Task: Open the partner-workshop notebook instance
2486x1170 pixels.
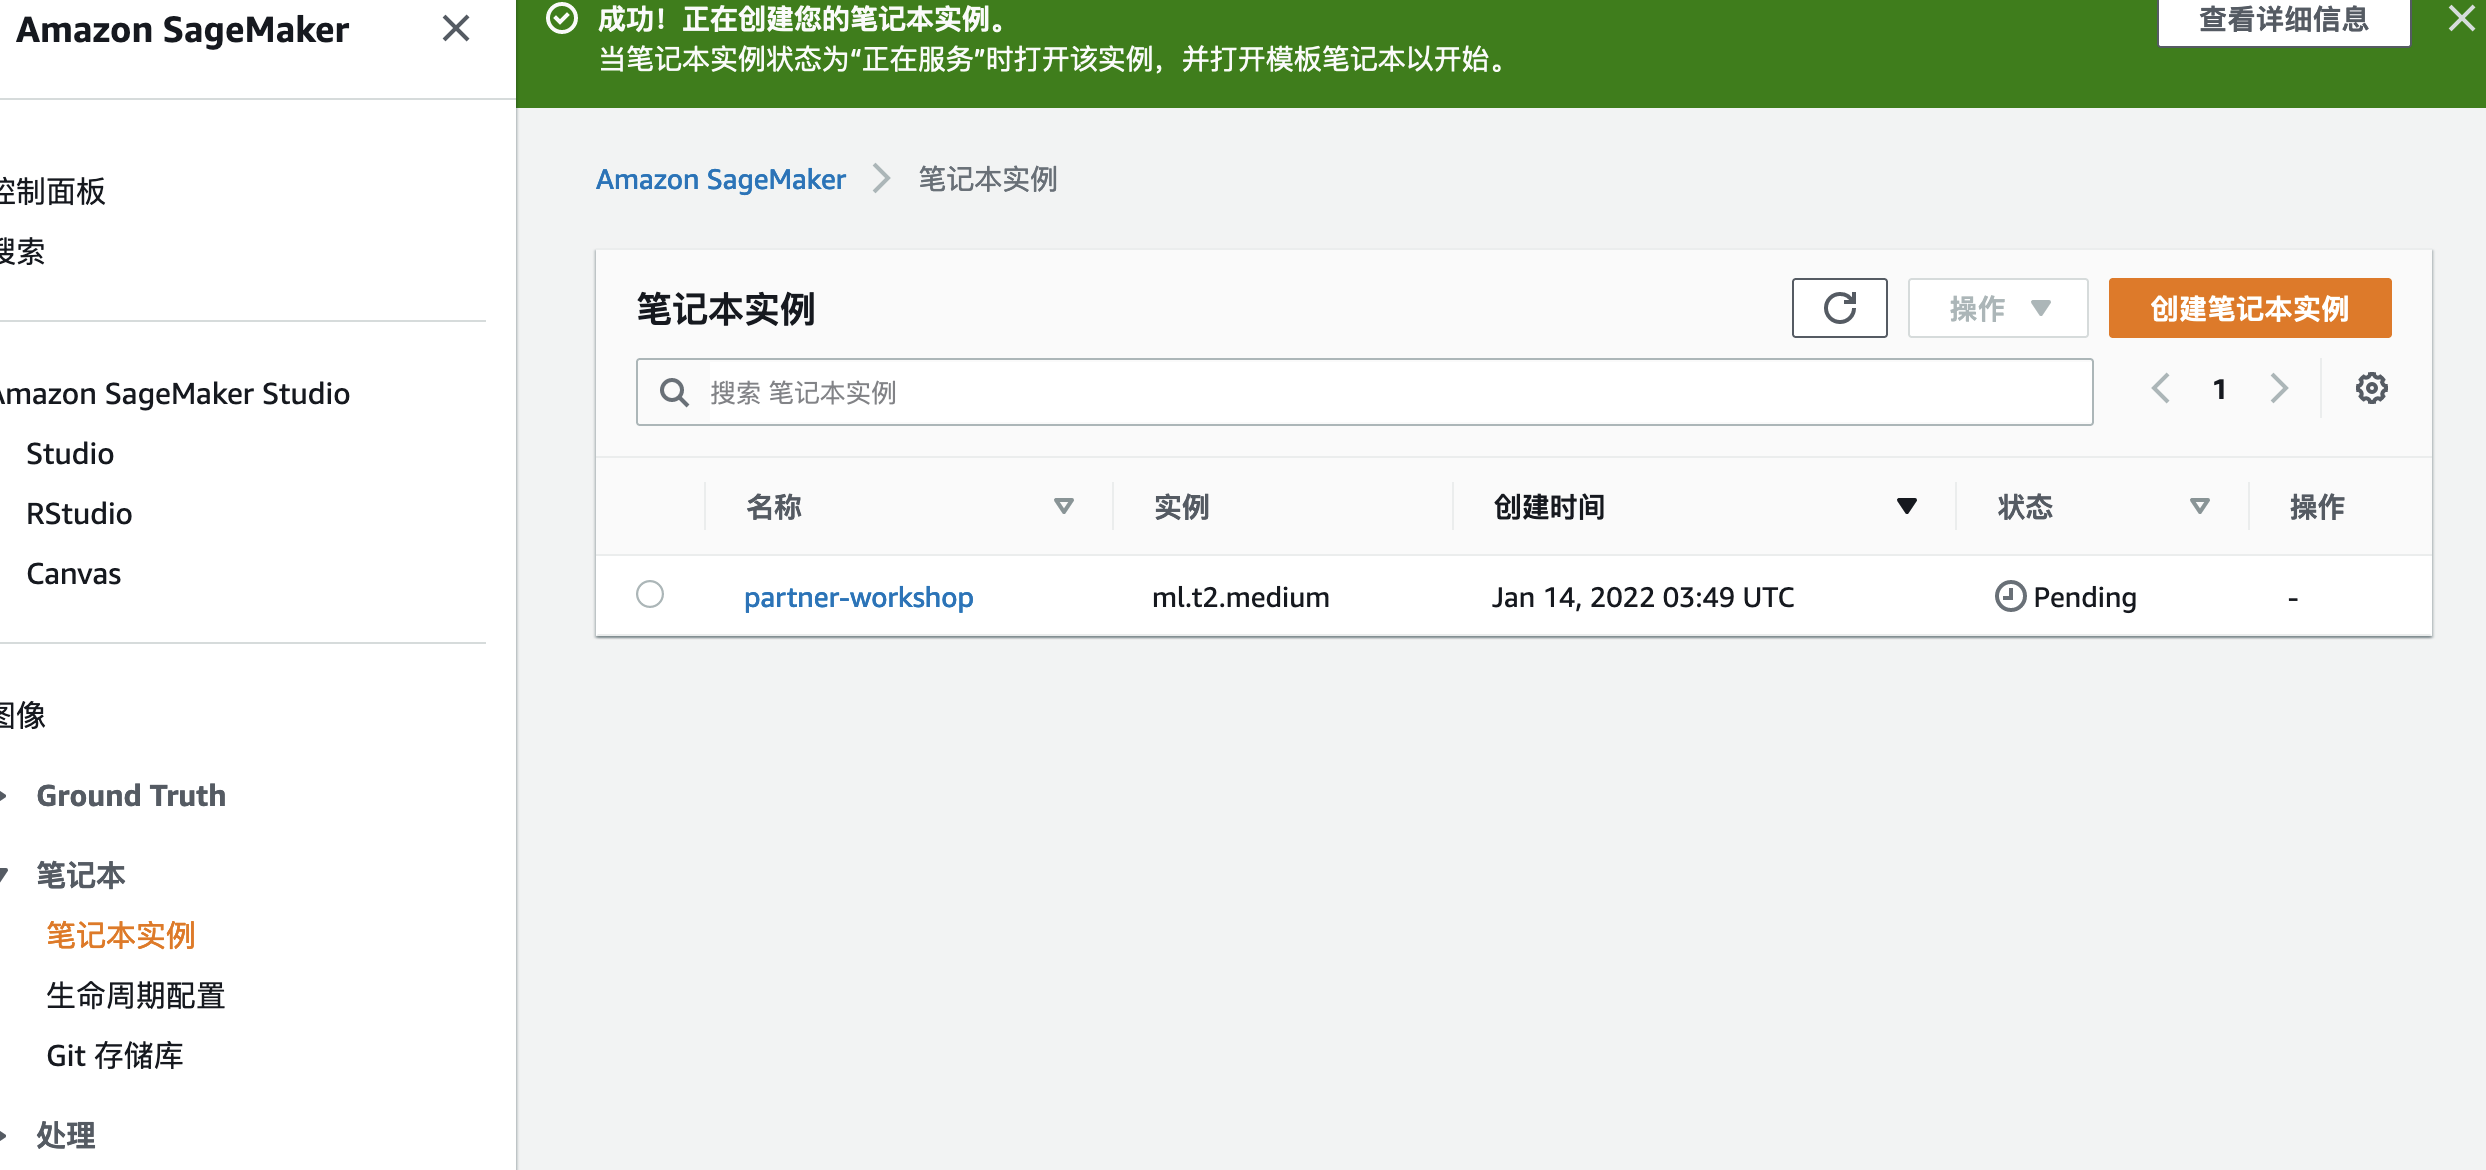Action: [858, 596]
